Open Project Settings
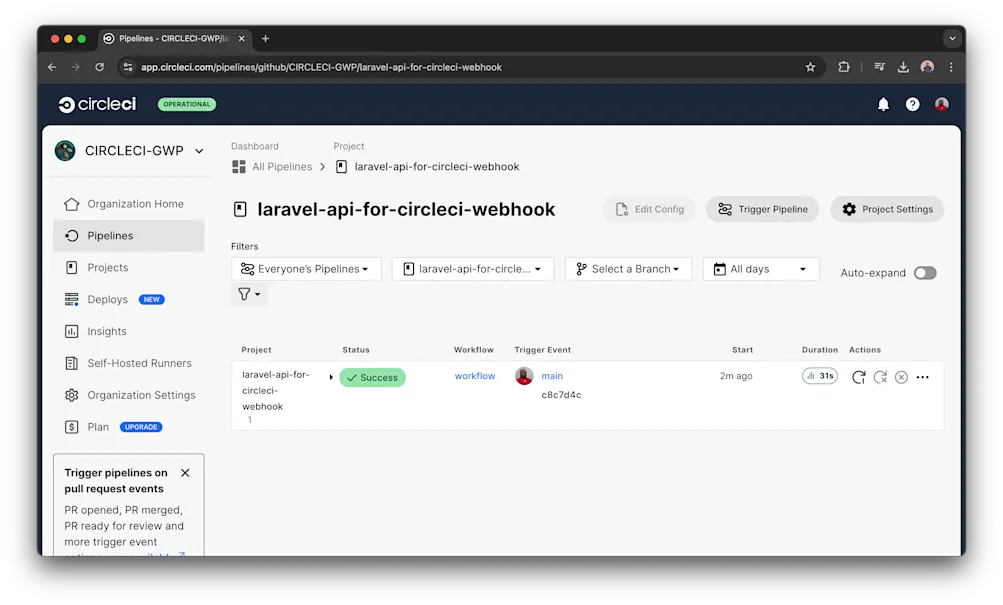 pos(887,209)
